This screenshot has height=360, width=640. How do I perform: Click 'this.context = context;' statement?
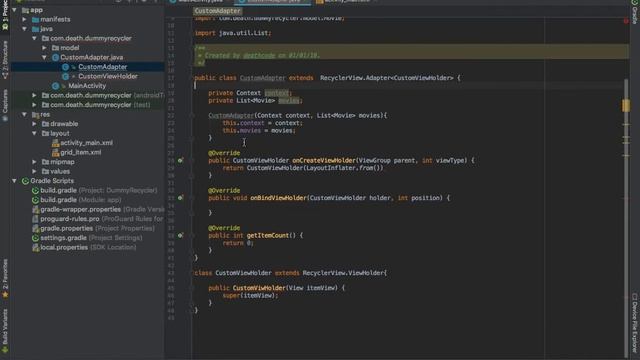tap(262, 123)
